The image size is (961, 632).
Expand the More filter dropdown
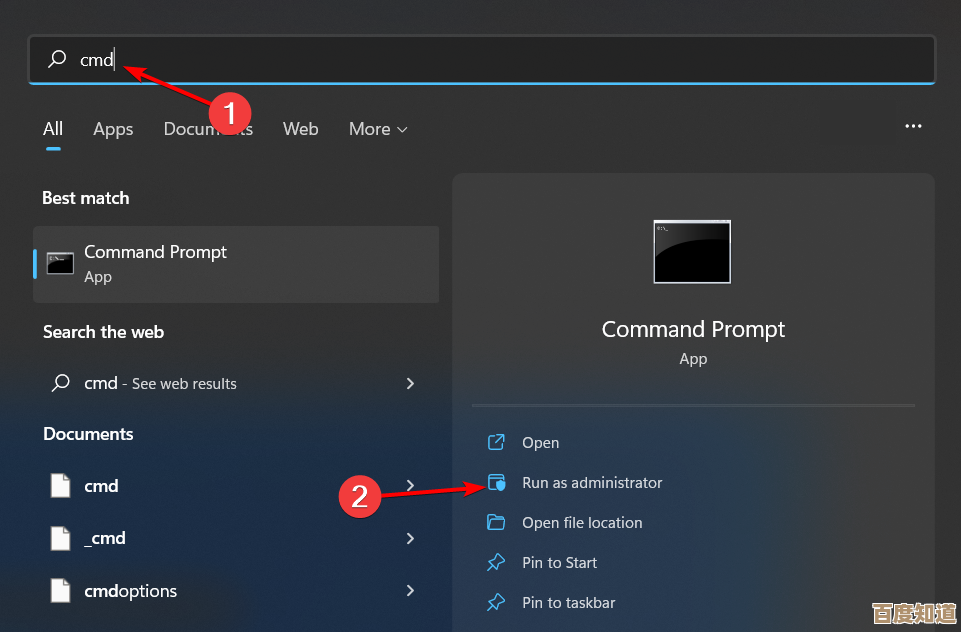pos(378,129)
